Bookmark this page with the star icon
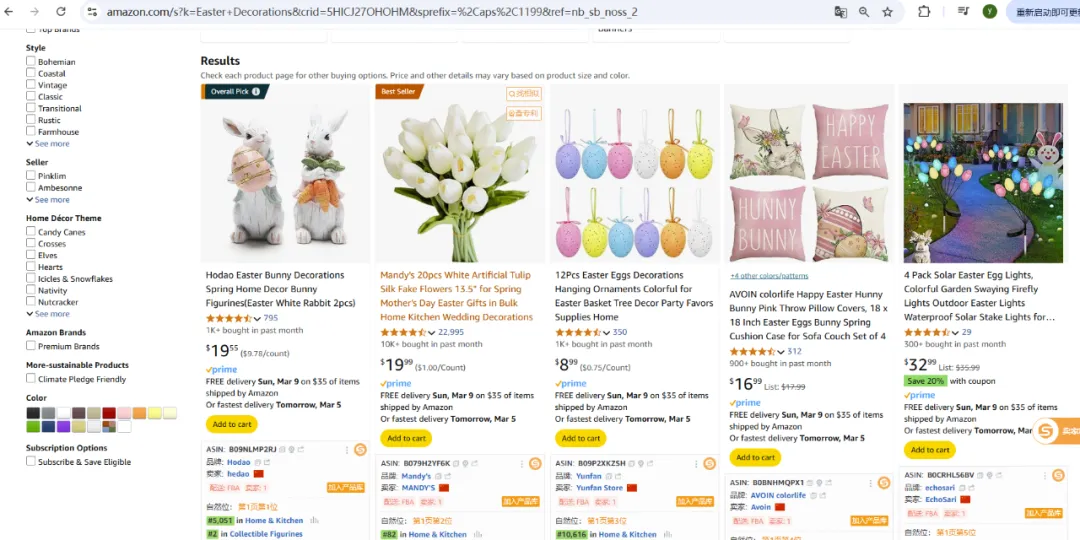The width and height of the screenshot is (1080, 540). click(x=887, y=11)
